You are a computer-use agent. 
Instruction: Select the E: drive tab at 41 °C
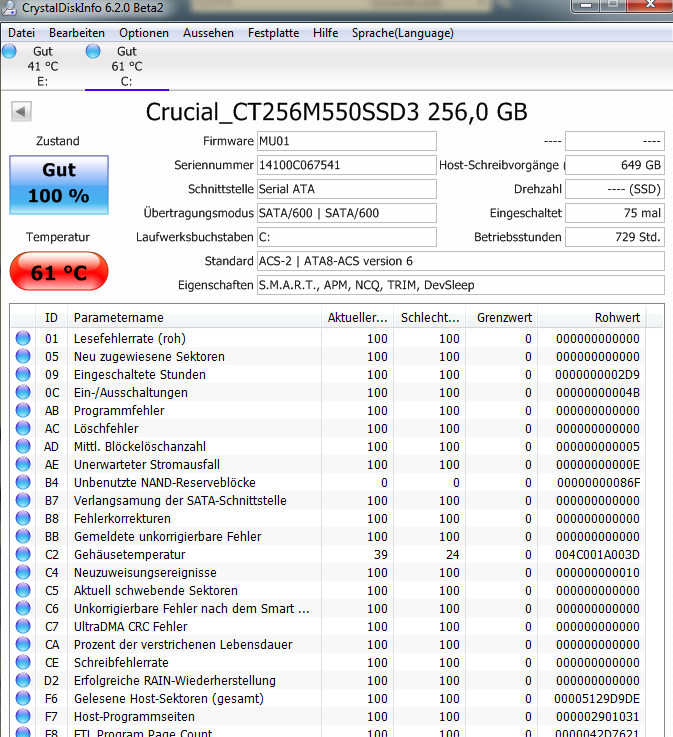42,66
